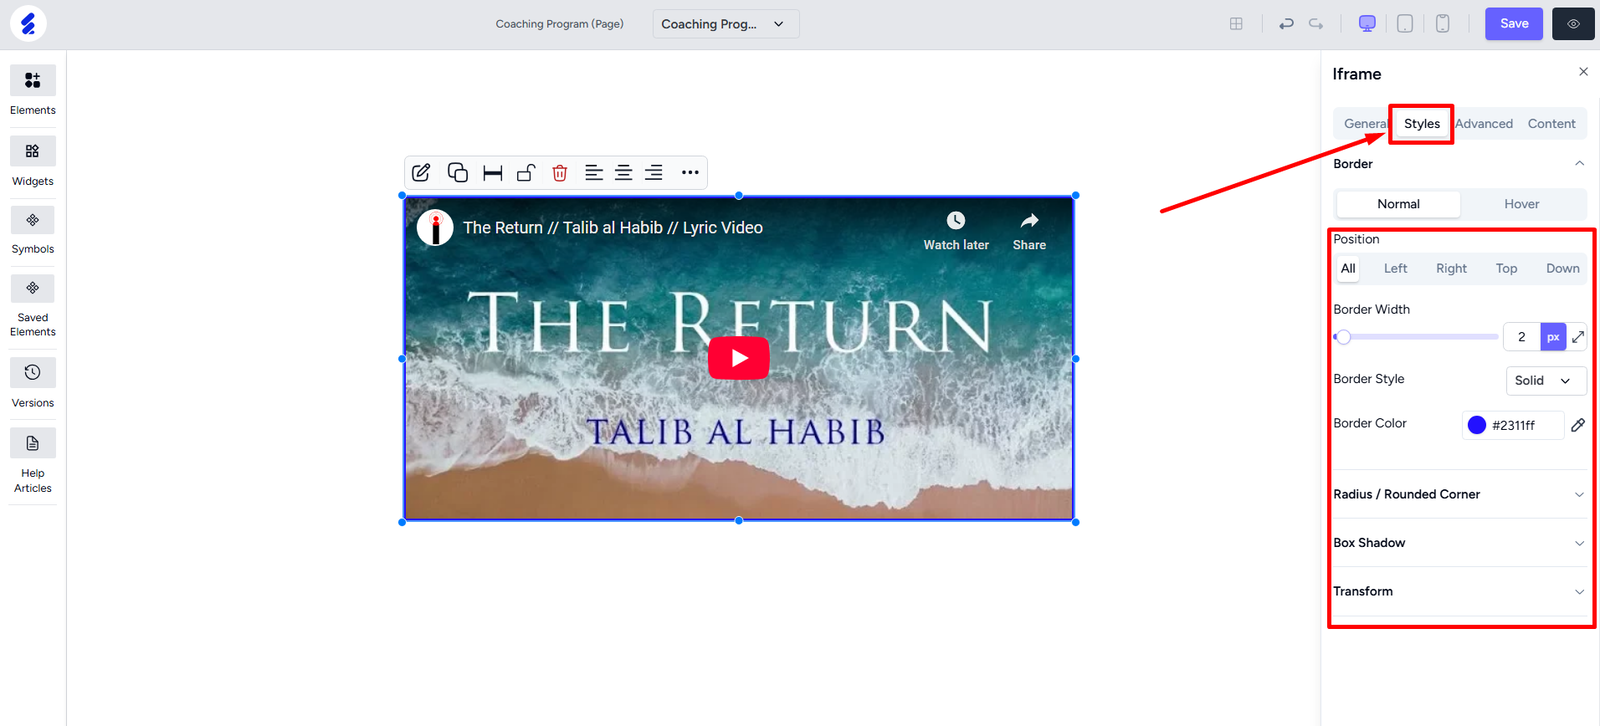1600x726 pixels.
Task: Click the Save button
Action: pos(1513,24)
